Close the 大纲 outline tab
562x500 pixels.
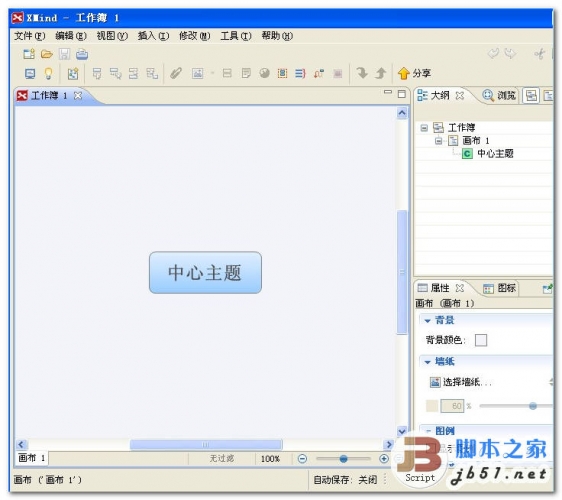tap(460, 96)
